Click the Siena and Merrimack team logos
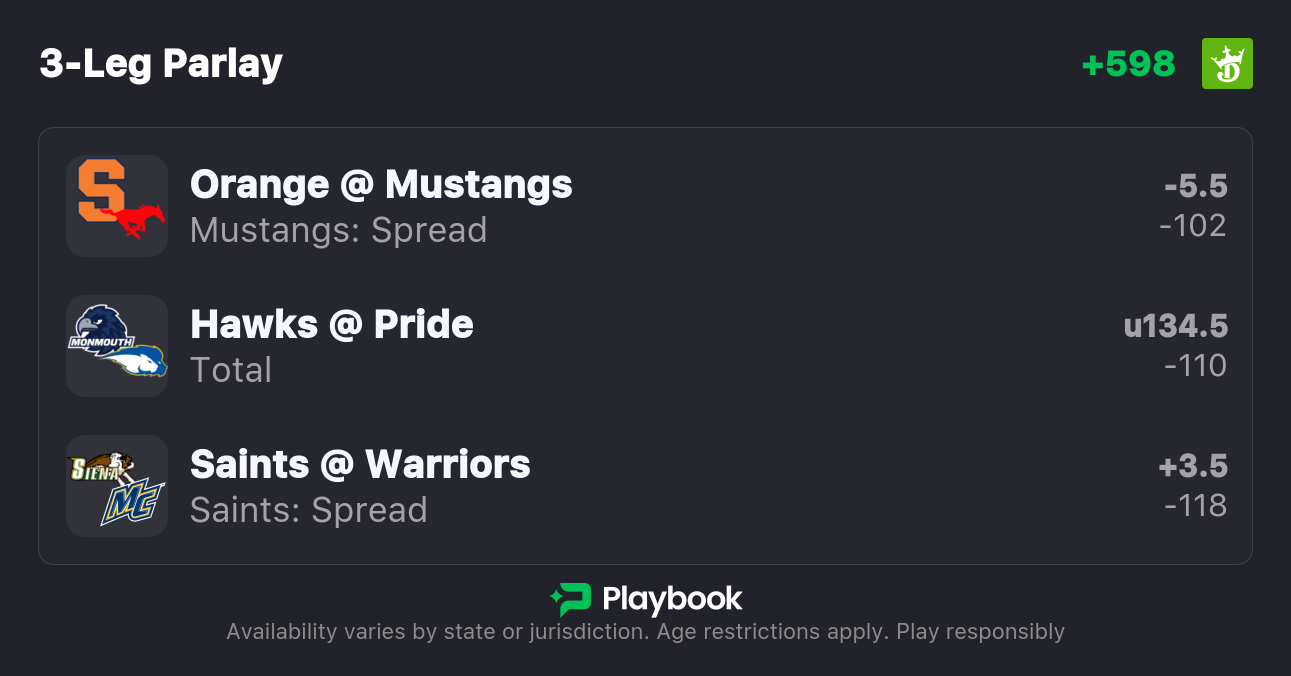 coord(117,486)
